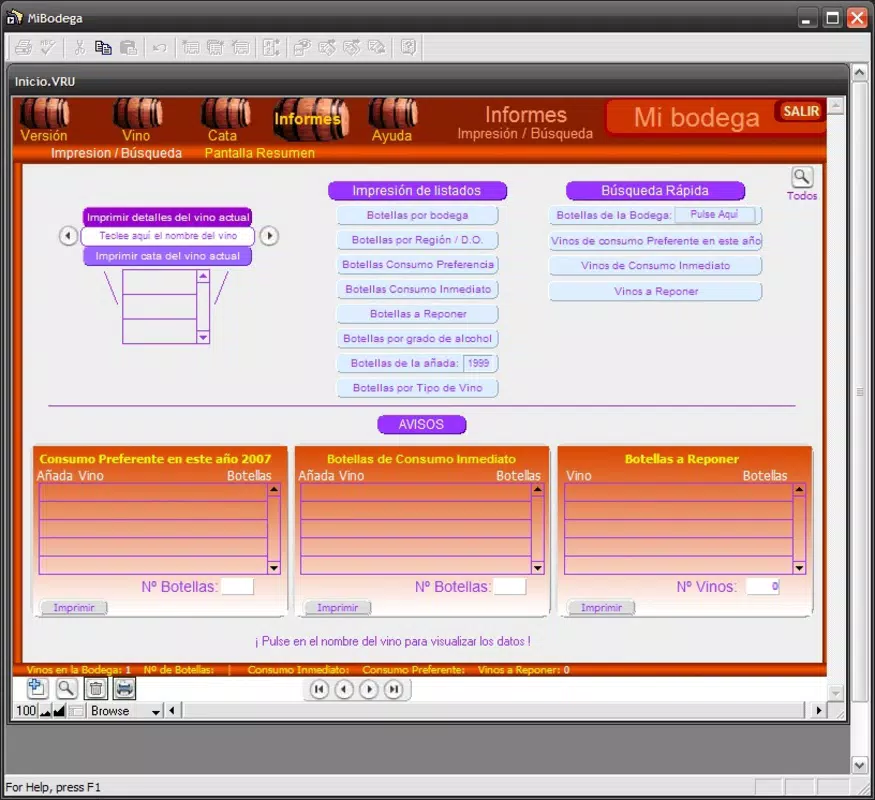Click the Cut scissors toolbar icon
Viewport: 875px width, 800px height.
click(79, 48)
